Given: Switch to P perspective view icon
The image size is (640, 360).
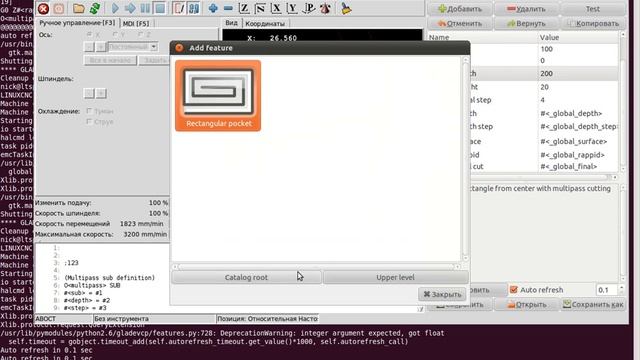Looking at the screenshot, I should click(309, 9).
